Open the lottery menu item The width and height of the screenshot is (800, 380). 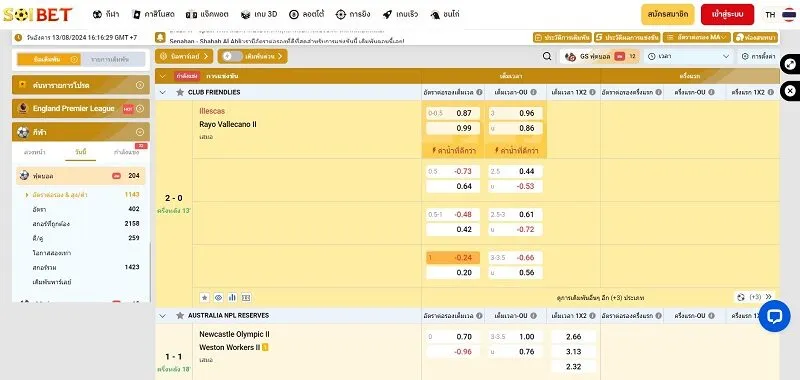tap(307, 14)
